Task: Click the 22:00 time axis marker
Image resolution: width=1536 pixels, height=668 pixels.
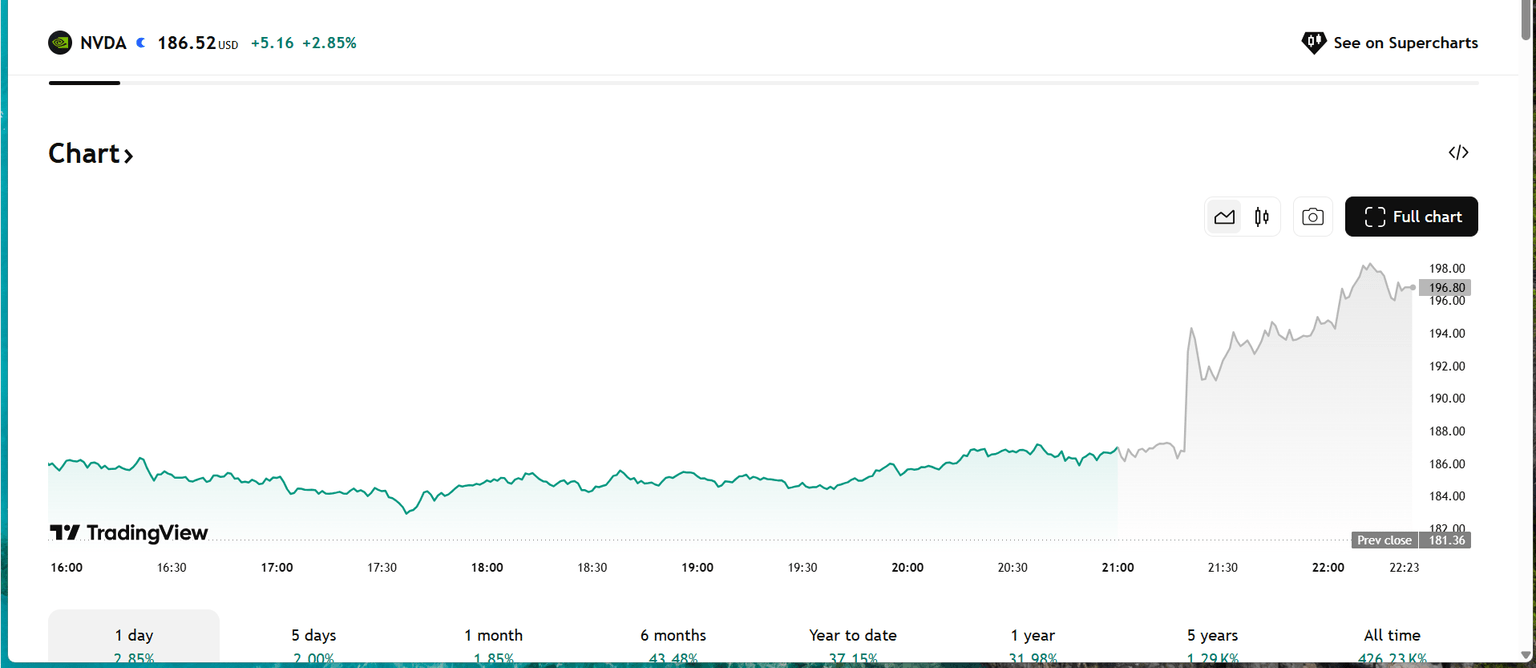Action: (x=1328, y=568)
